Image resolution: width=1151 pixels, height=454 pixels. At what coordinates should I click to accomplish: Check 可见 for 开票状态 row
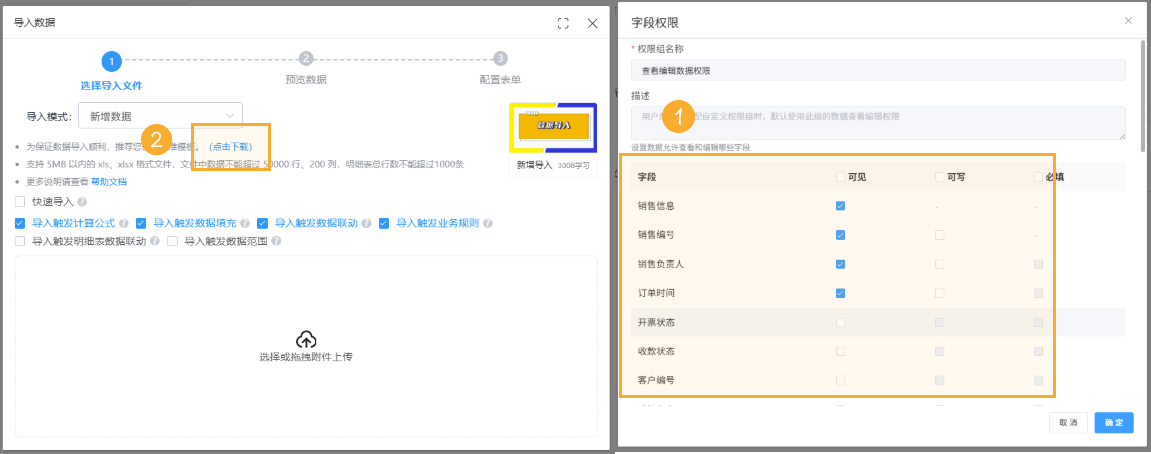coord(840,323)
